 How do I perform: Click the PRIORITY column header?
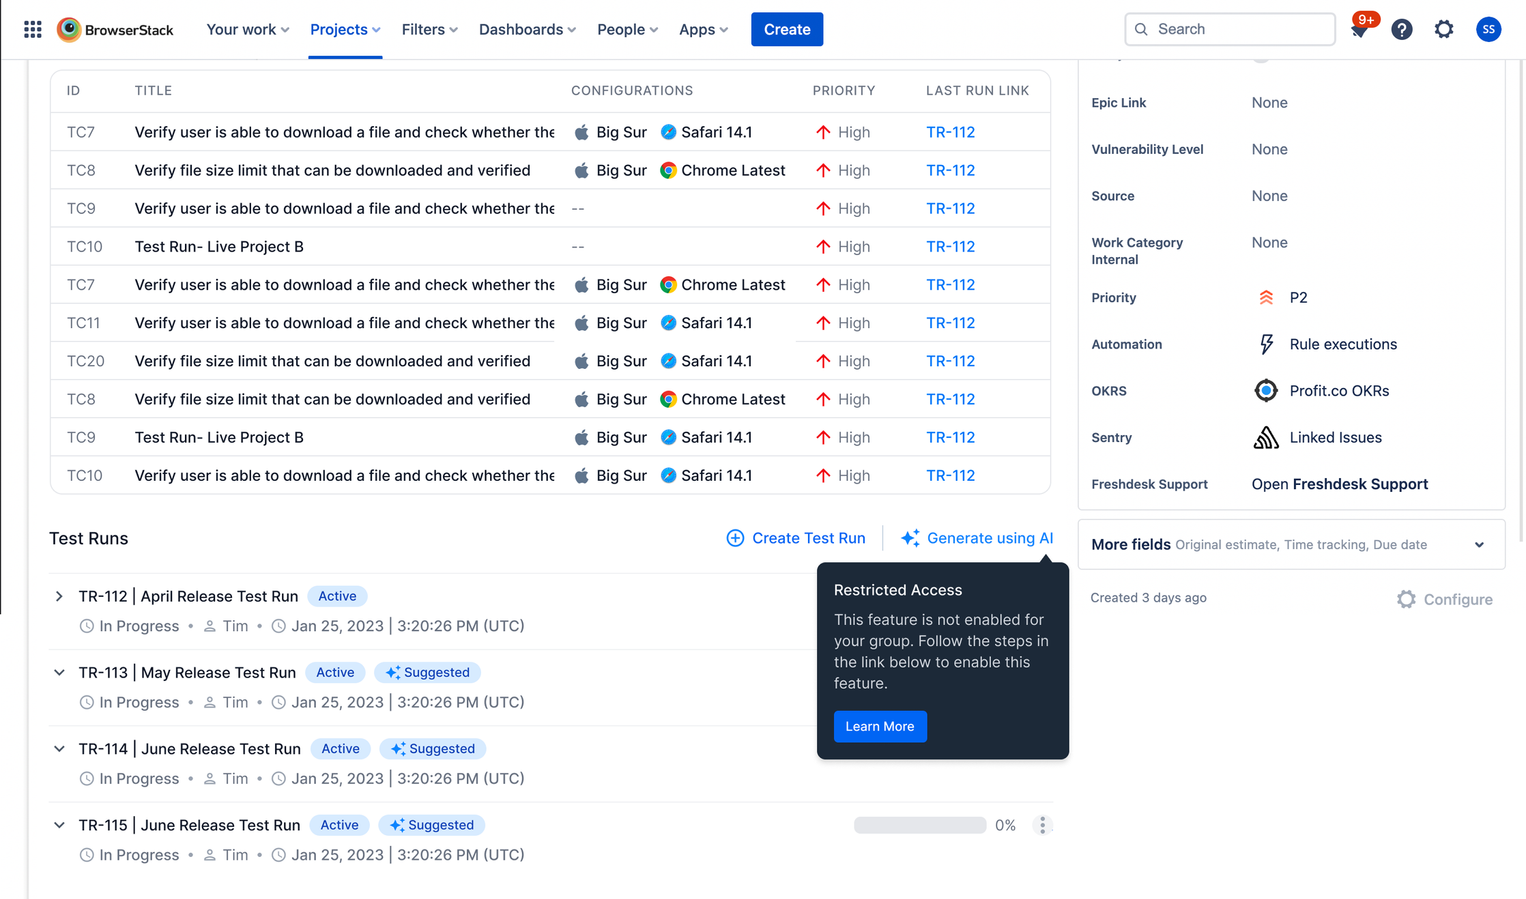tap(843, 91)
